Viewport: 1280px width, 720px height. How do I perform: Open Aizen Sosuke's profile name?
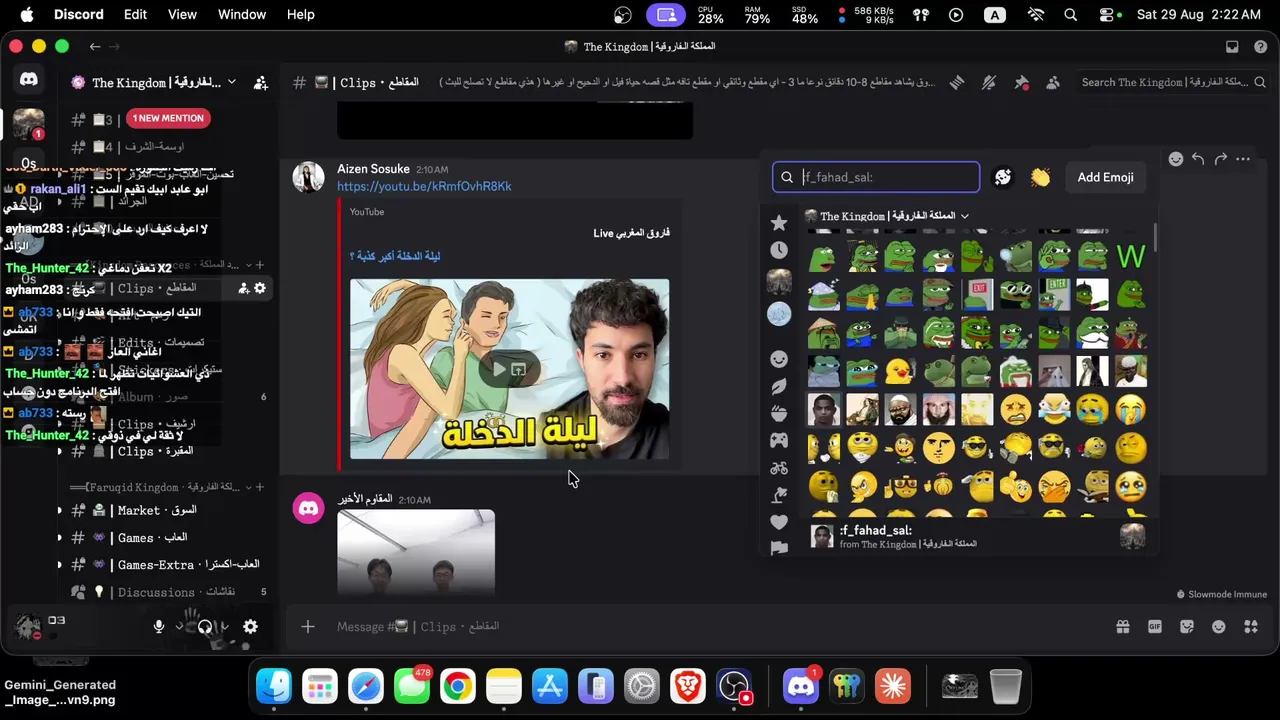373,169
